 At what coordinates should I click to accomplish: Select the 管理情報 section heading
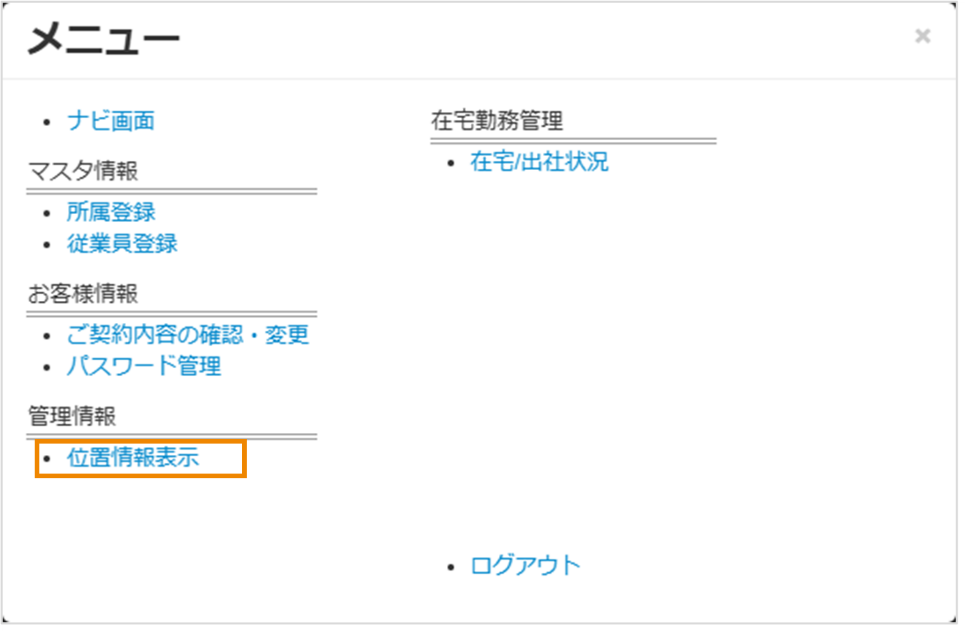coord(70,416)
